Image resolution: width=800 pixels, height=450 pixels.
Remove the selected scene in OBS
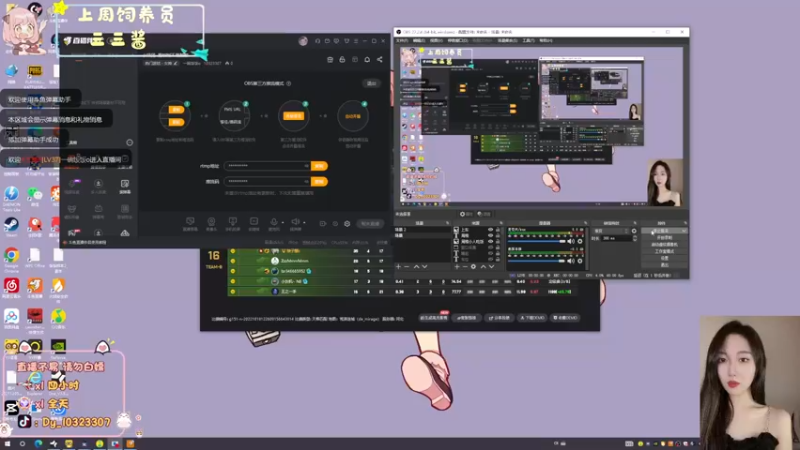(407, 266)
